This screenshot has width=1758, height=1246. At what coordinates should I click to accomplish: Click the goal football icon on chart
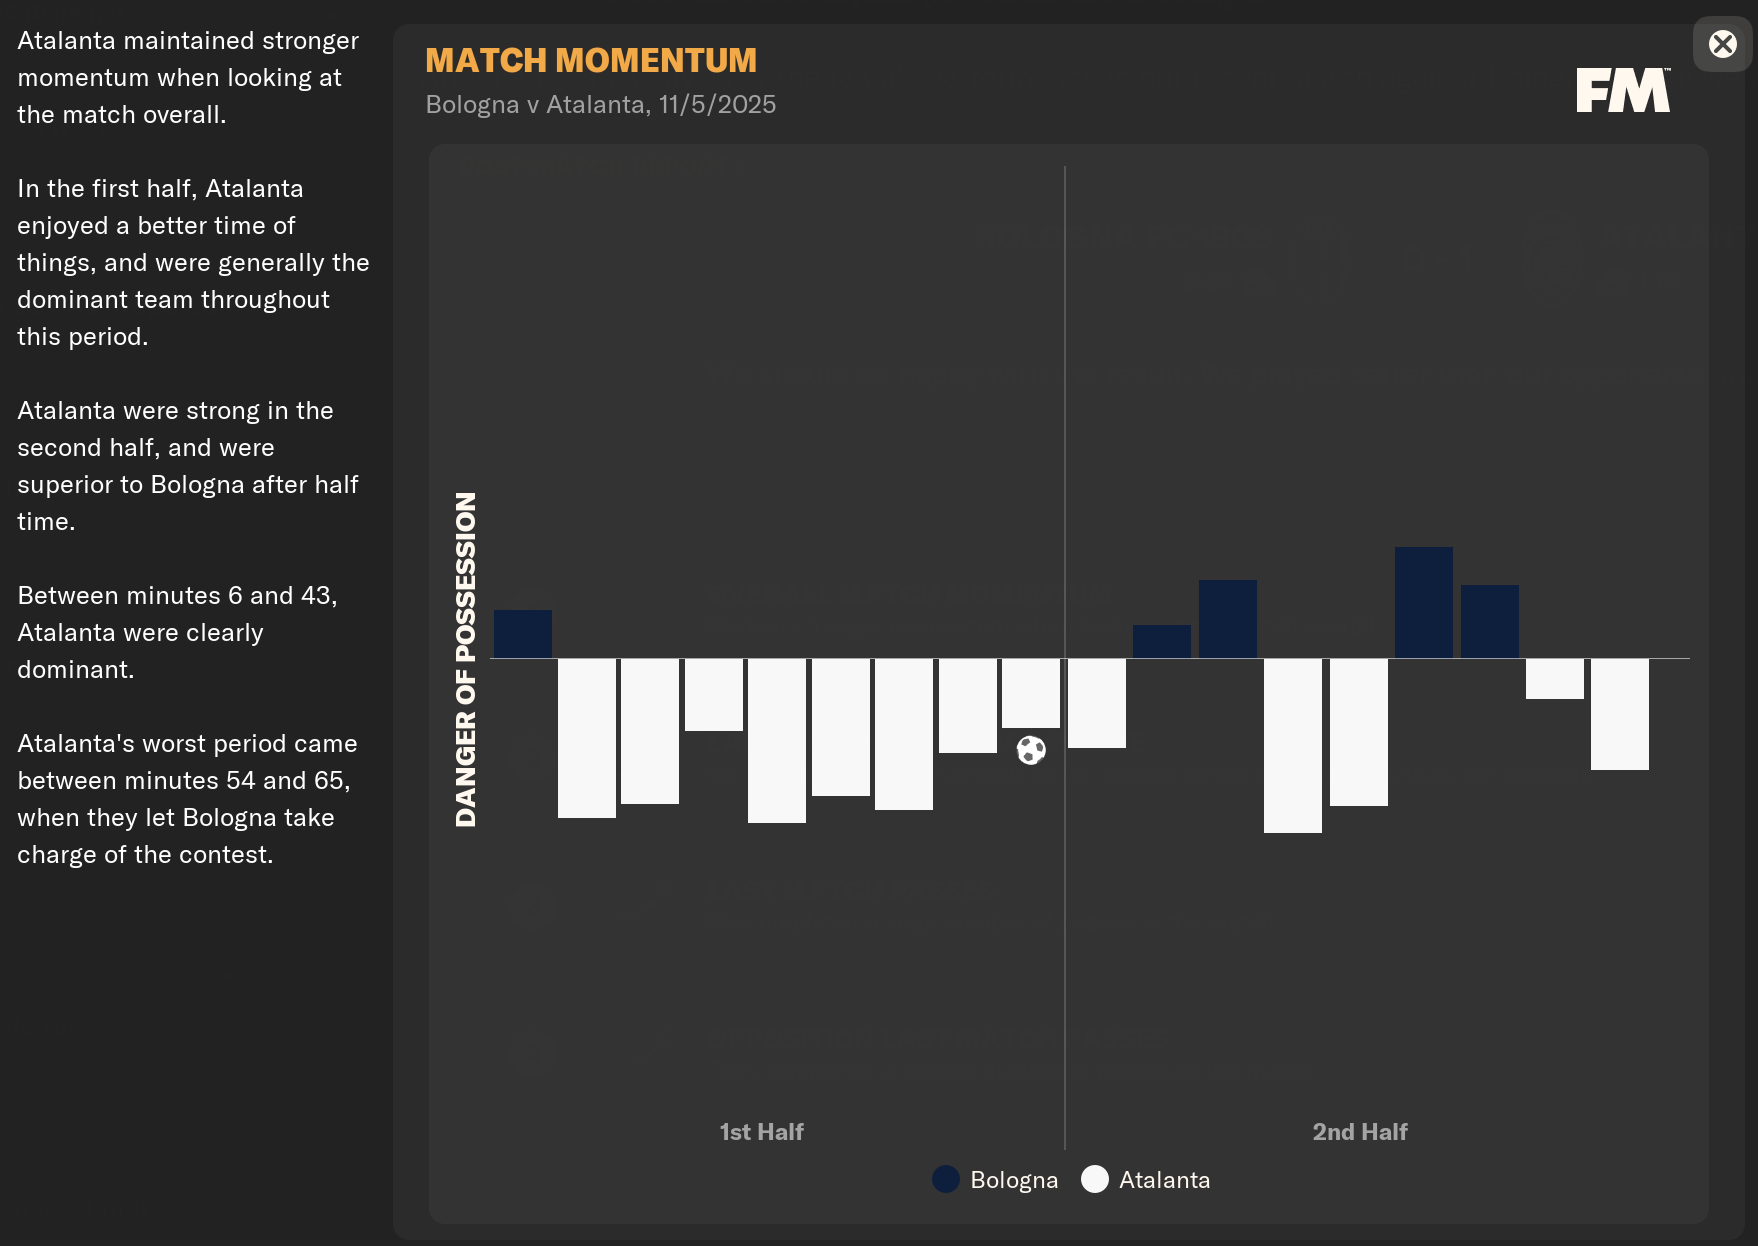pyautogui.click(x=1031, y=750)
